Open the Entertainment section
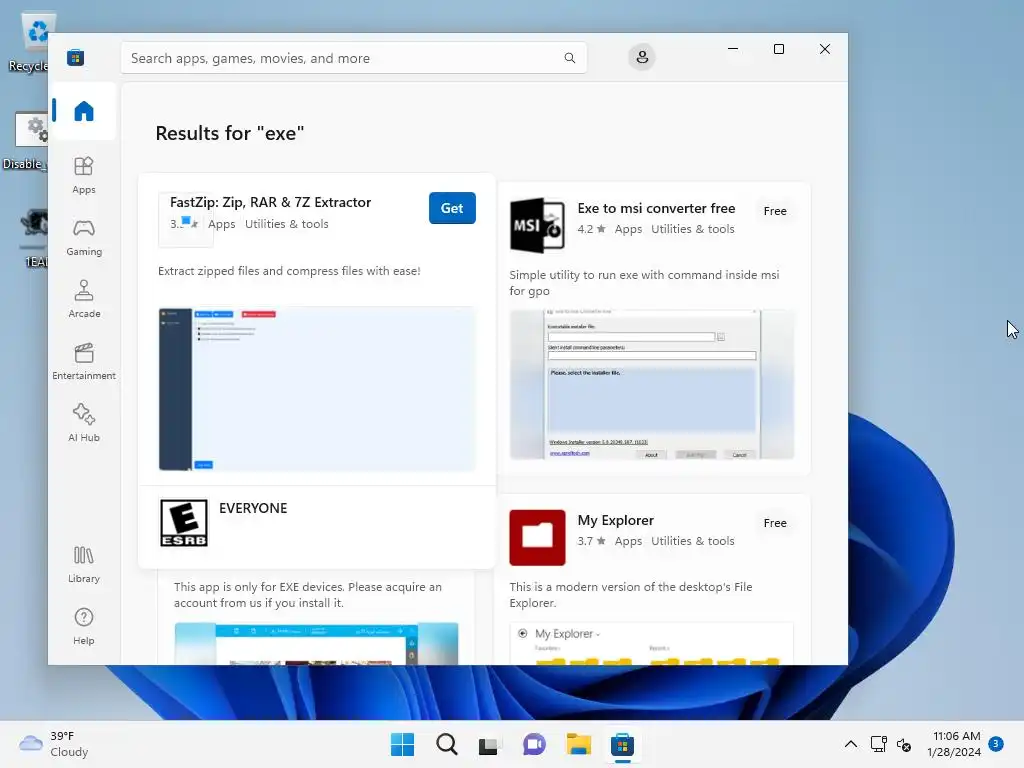1024x768 pixels. click(x=84, y=361)
